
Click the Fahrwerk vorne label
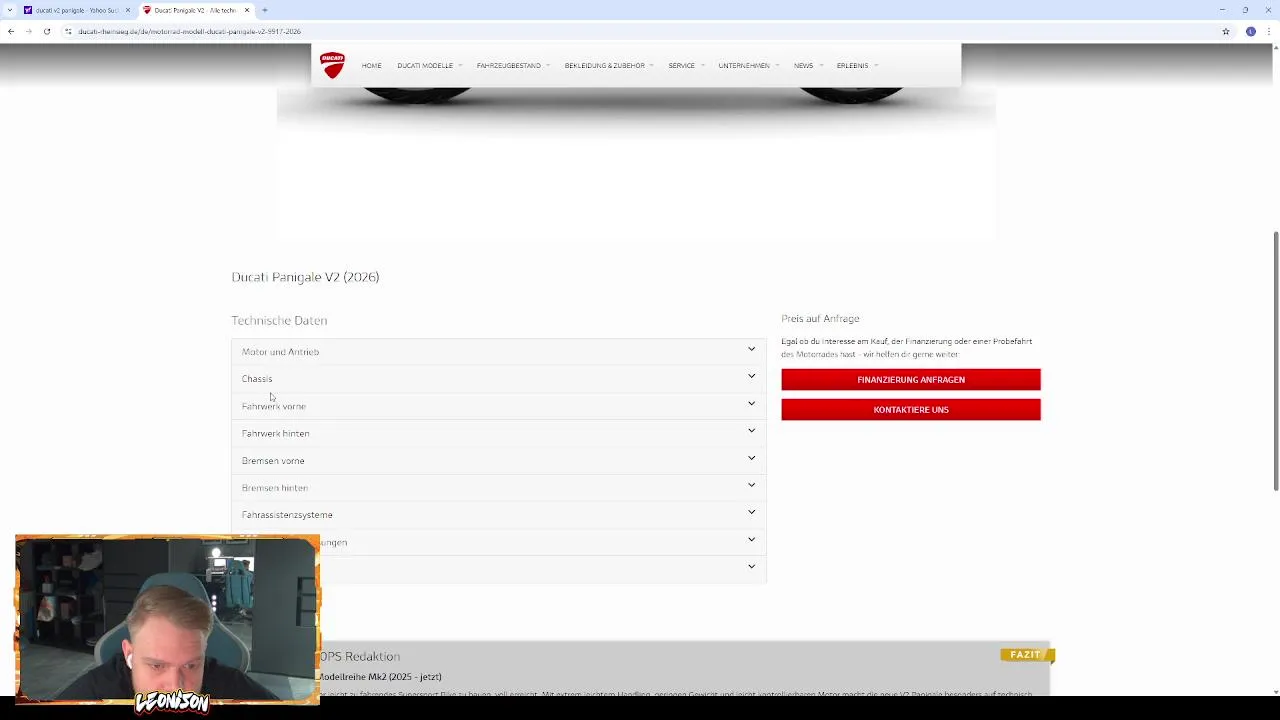pyautogui.click(x=274, y=406)
